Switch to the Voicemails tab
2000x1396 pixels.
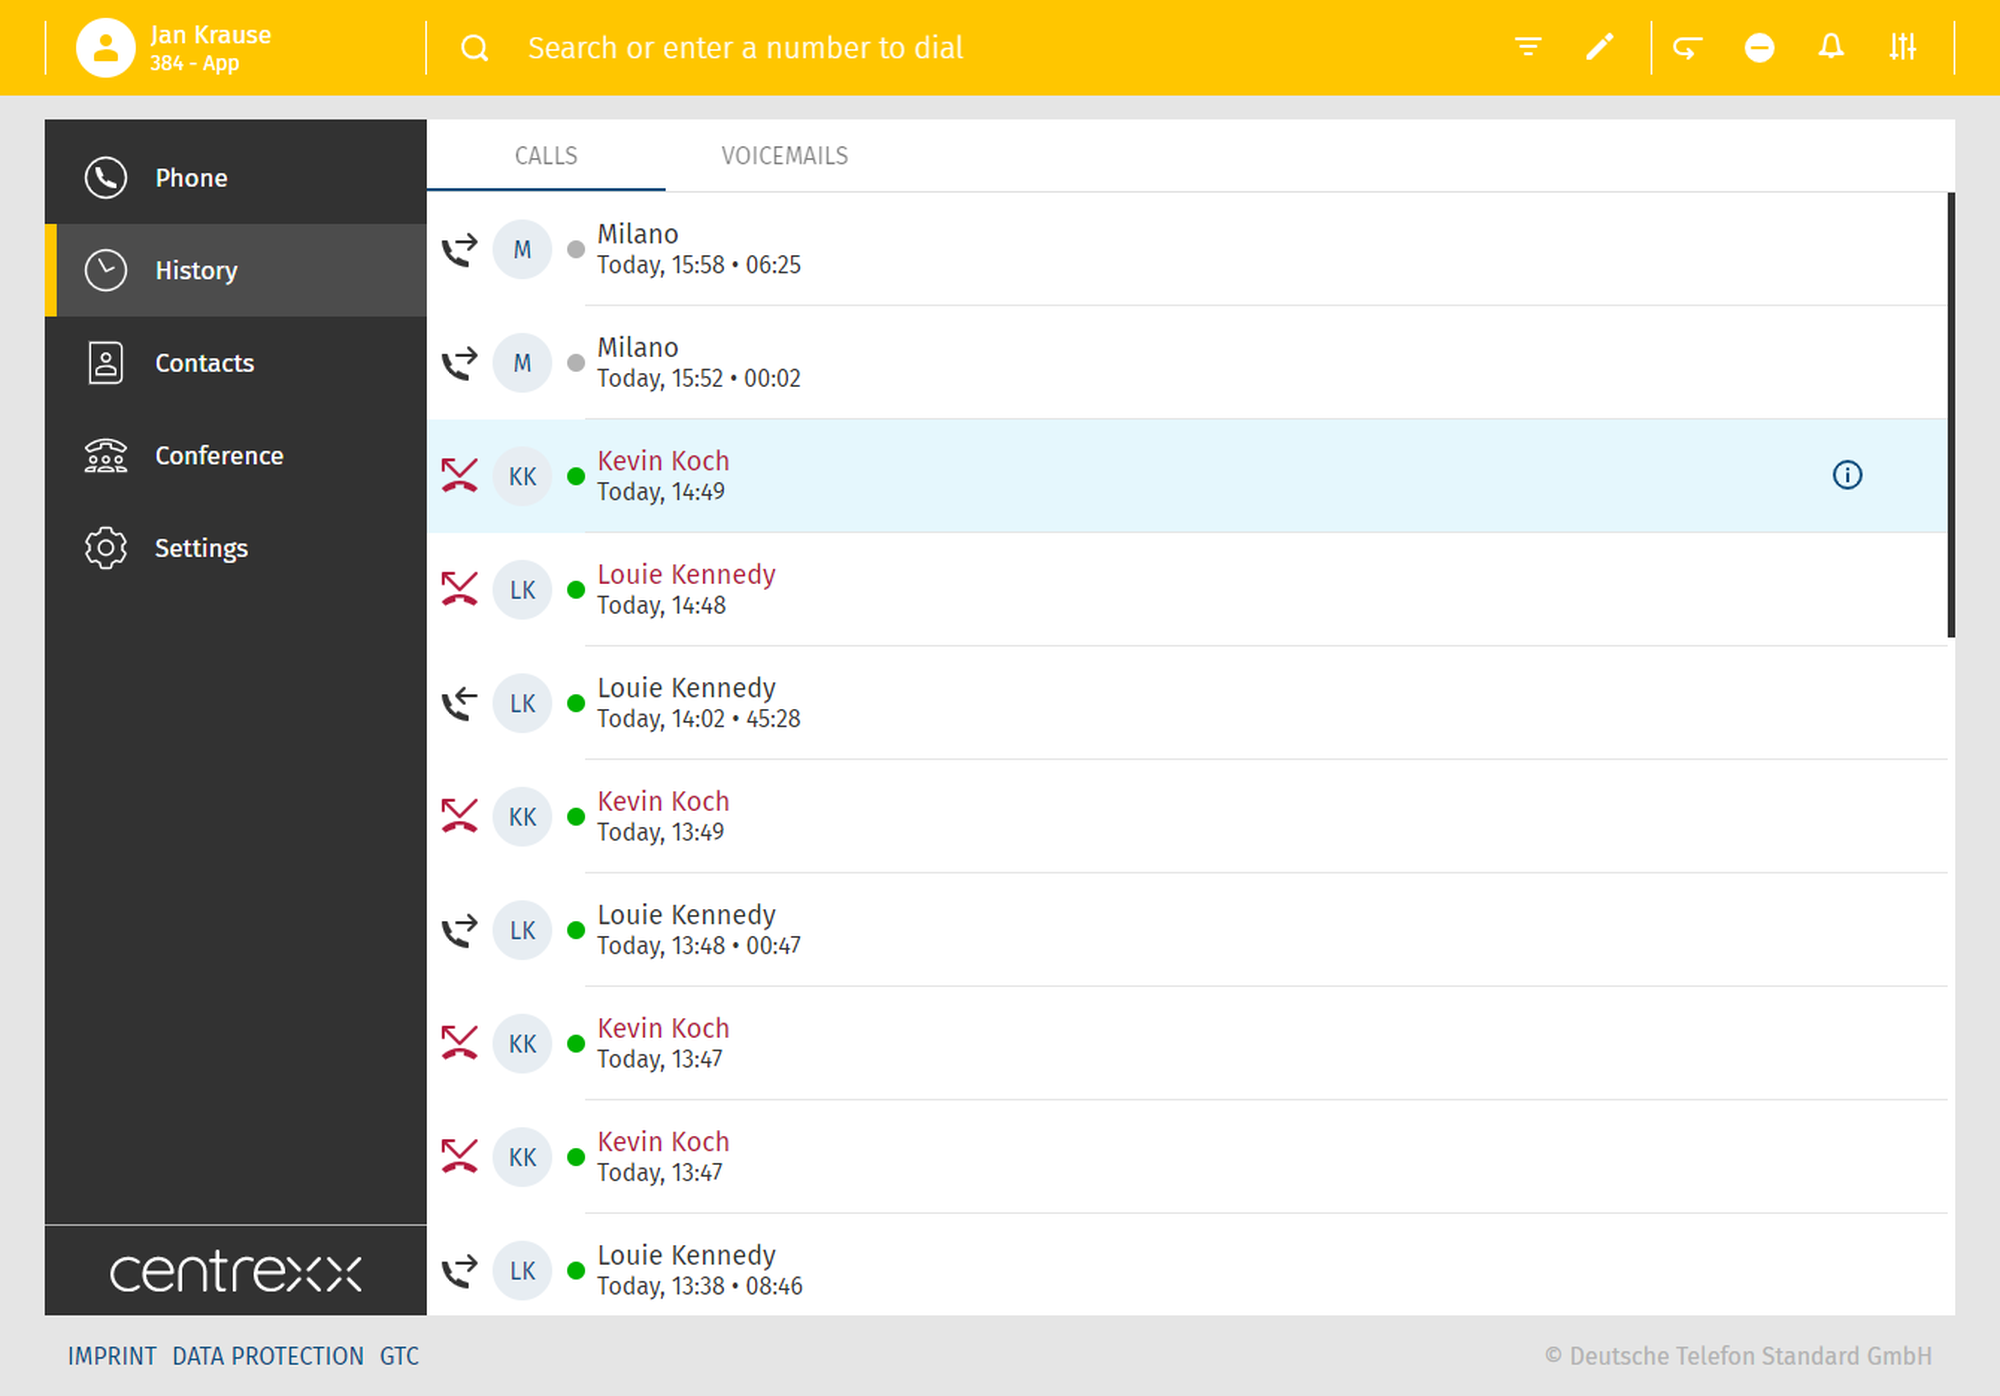pos(784,156)
